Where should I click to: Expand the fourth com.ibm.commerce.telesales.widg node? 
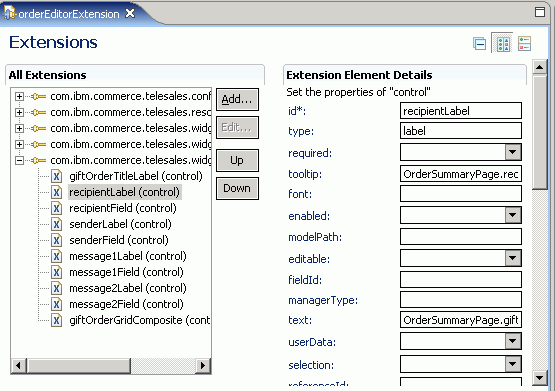pos(19,144)
